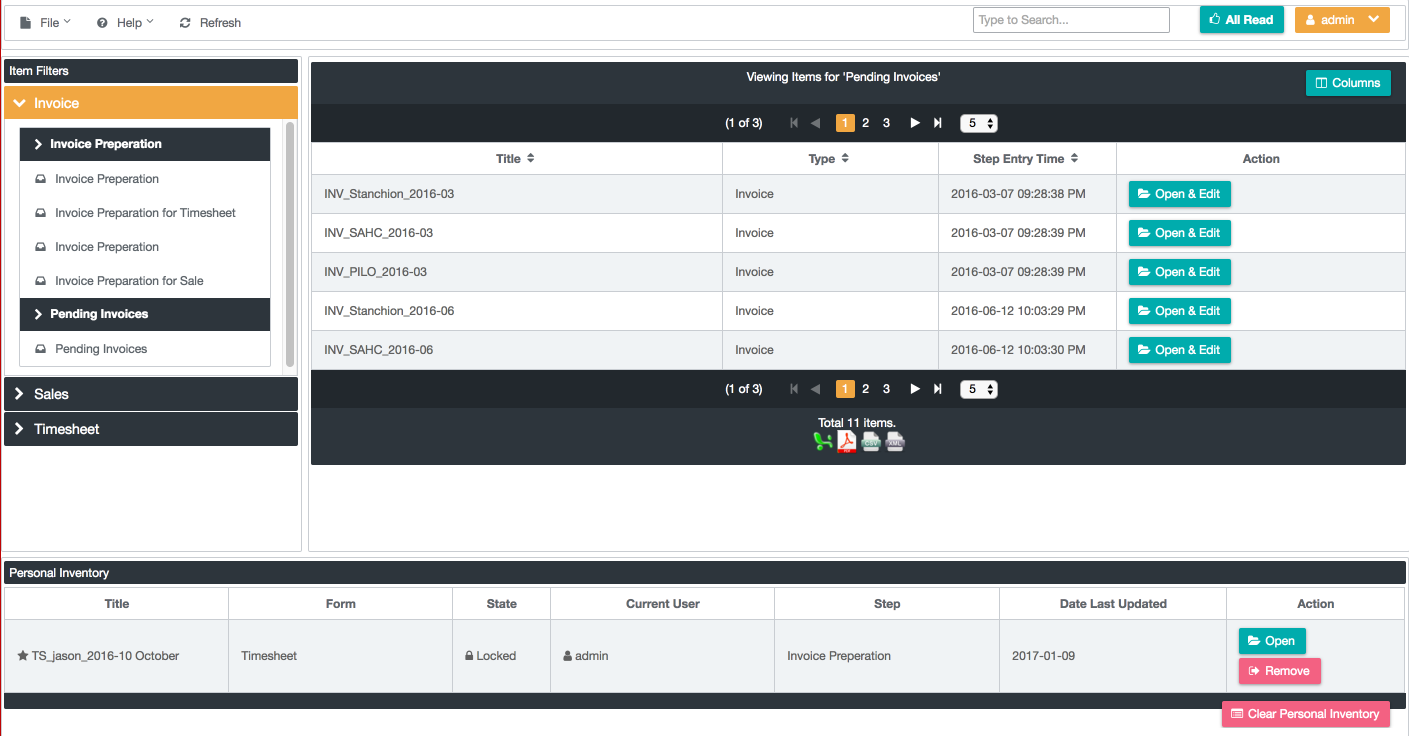Click the Item Filters panel scrollbar

point(290,244)
